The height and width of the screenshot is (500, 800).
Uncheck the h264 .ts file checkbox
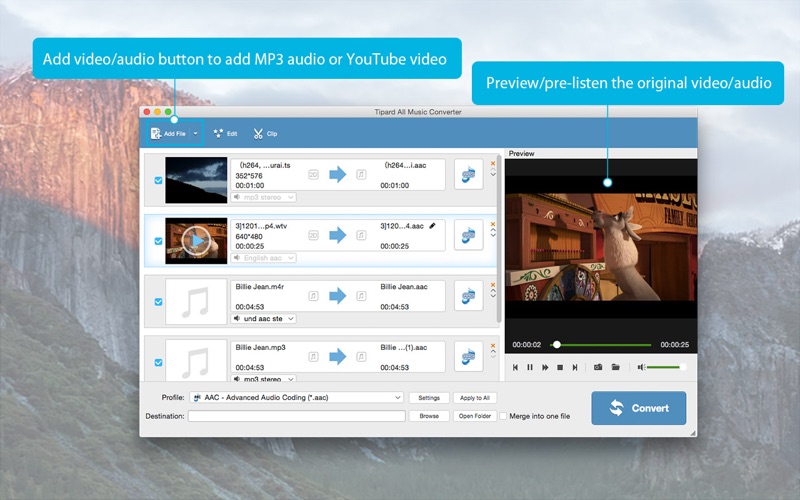[x=158, y=180]
